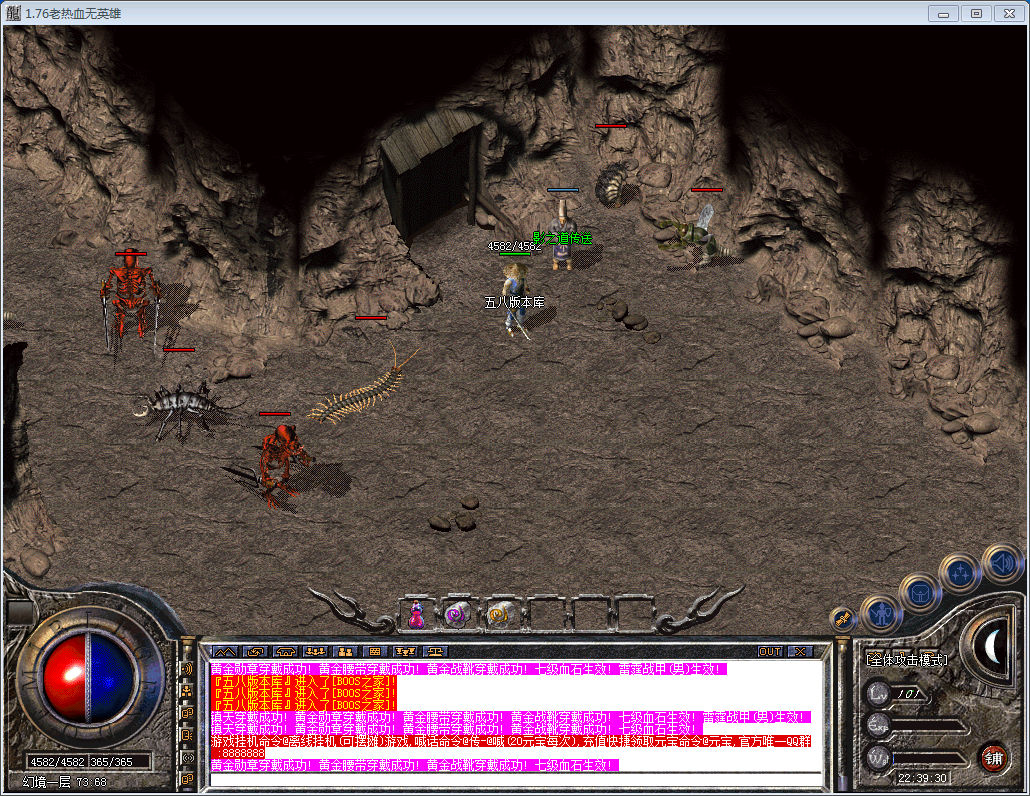Viewport: 1030px width, 796px height.
Task: Toggle the sound-wave chat channel button
Action: [187, 669]
